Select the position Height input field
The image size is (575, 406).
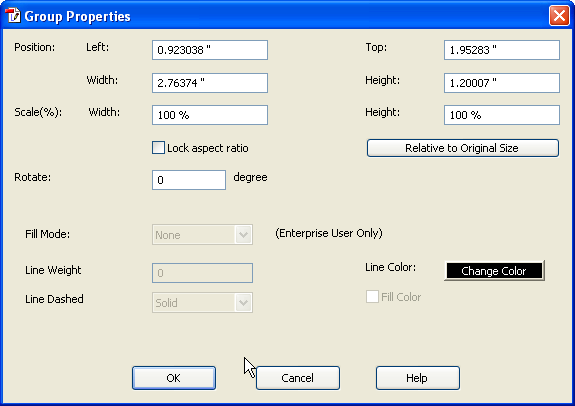[502, 83]
